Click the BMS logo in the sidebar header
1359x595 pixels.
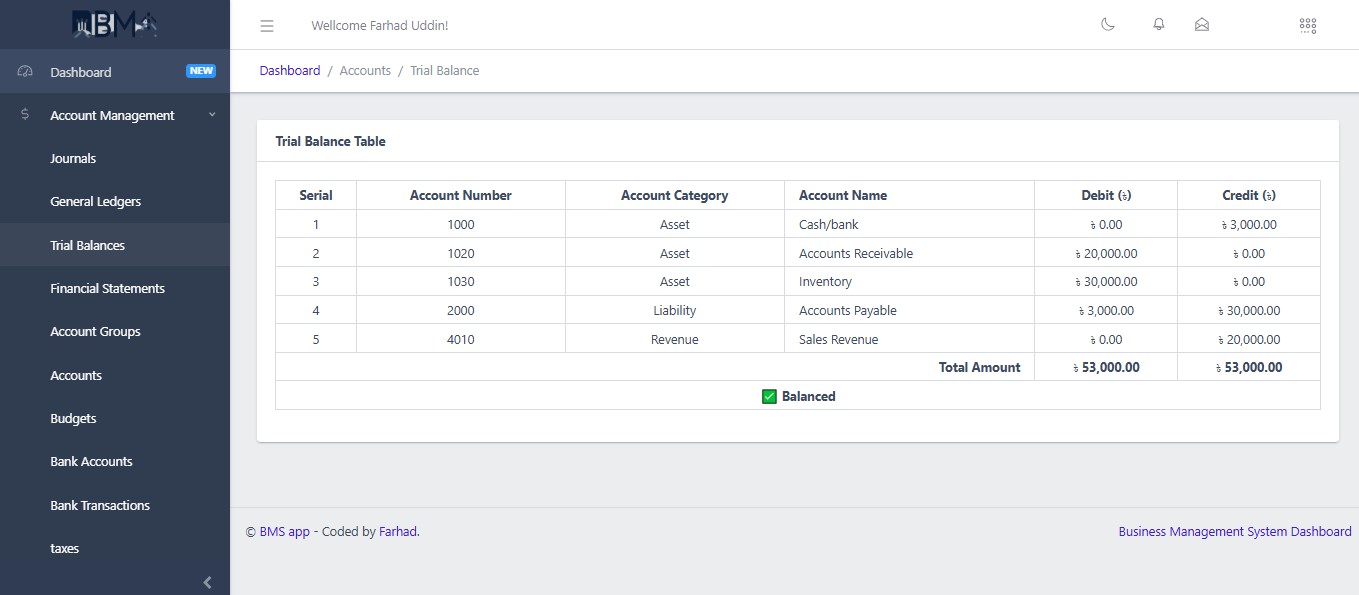click(115, 24)
